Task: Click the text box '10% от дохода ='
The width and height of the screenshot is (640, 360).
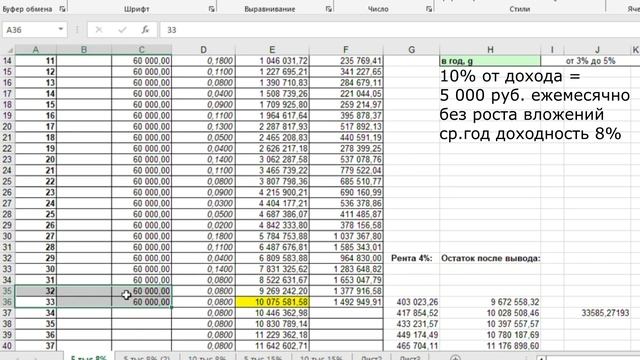Action: coord(510,76)
